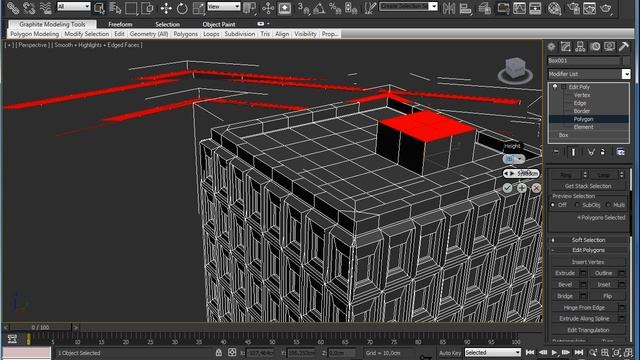This screenshot has width=640, height=360.
Task: Open the Render Setup icon
Action: [573, 7]
